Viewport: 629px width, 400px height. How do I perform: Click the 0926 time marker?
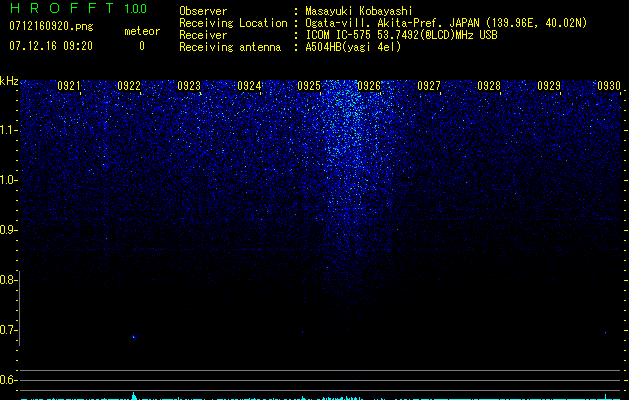[369, 85]
